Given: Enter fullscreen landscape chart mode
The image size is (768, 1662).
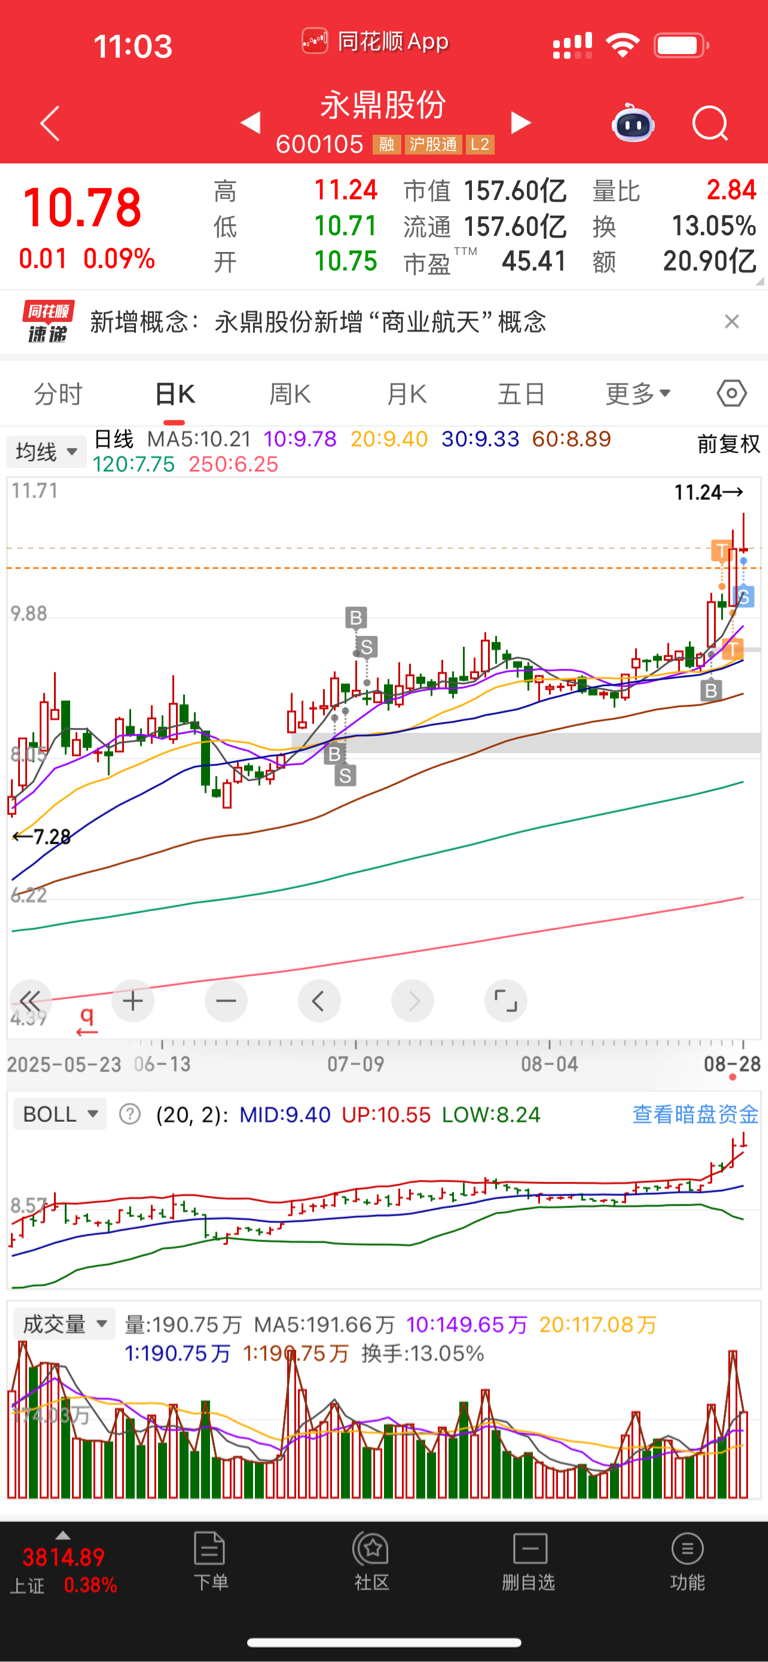Looking at the screenshot, I should coord(506,1001).
